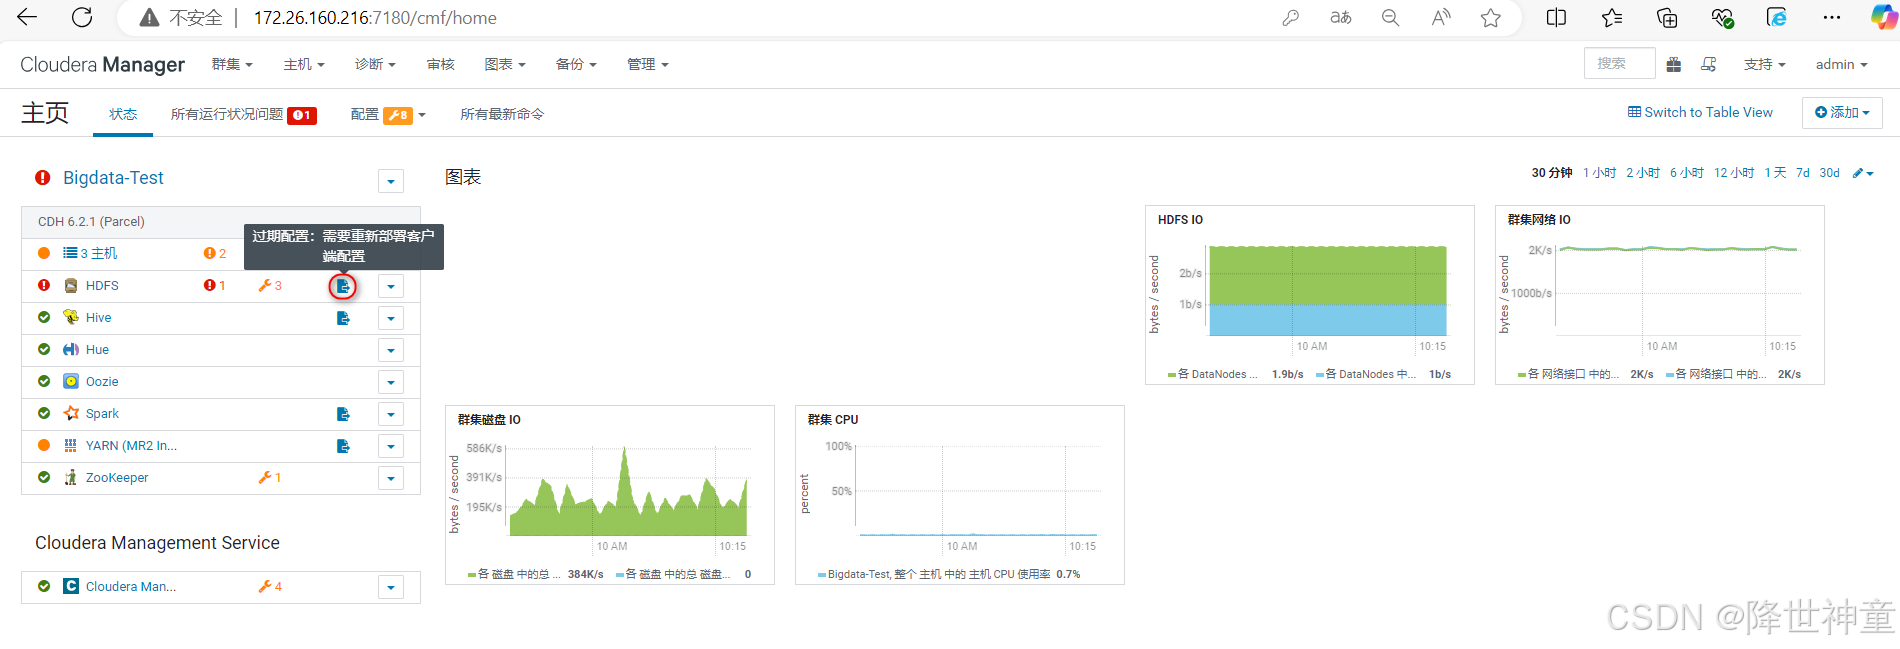Open the 支持 menu
Image resolution: width=1900 pixels, height=649 pixels.
pyautogui.click(x=1764, y=64)
